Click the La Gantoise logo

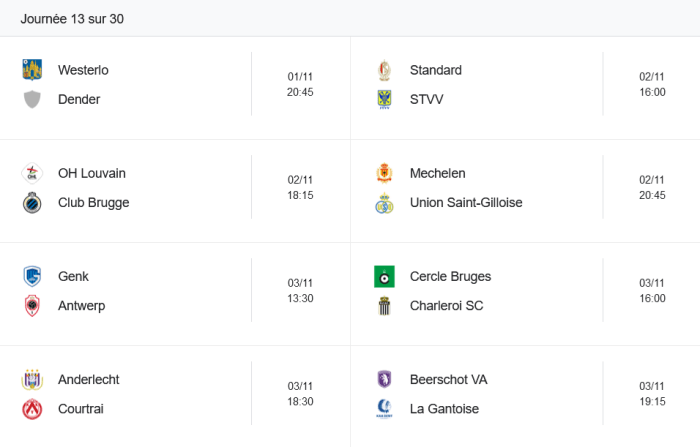(x=384, y=409)
